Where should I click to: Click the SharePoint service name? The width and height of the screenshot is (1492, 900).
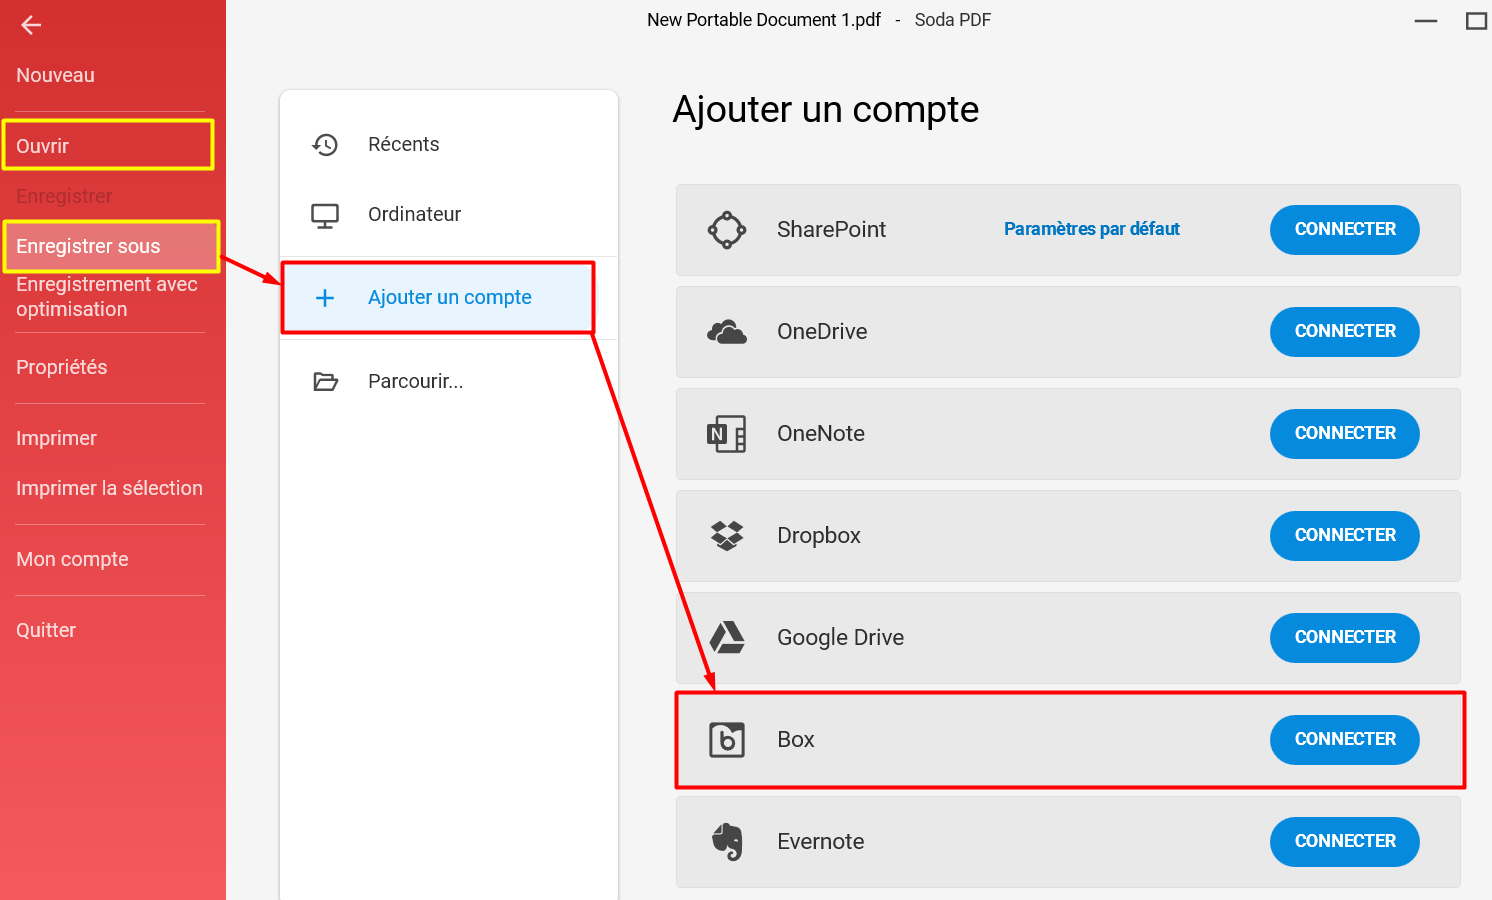point(832,230)
